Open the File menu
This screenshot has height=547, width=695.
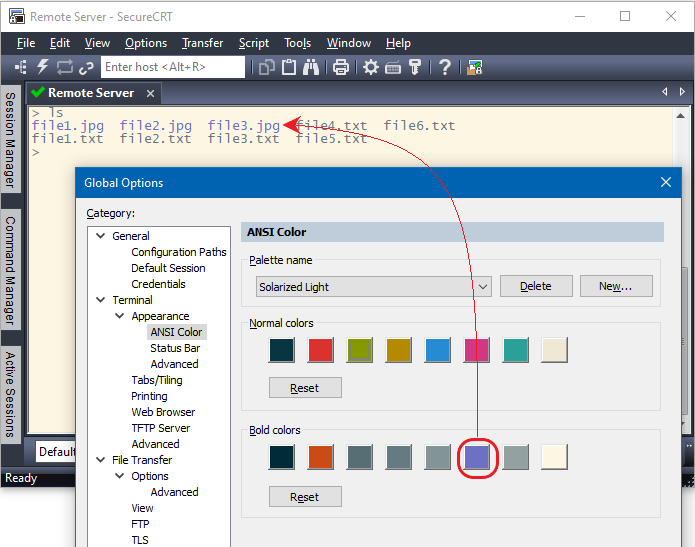pos(26,43)
